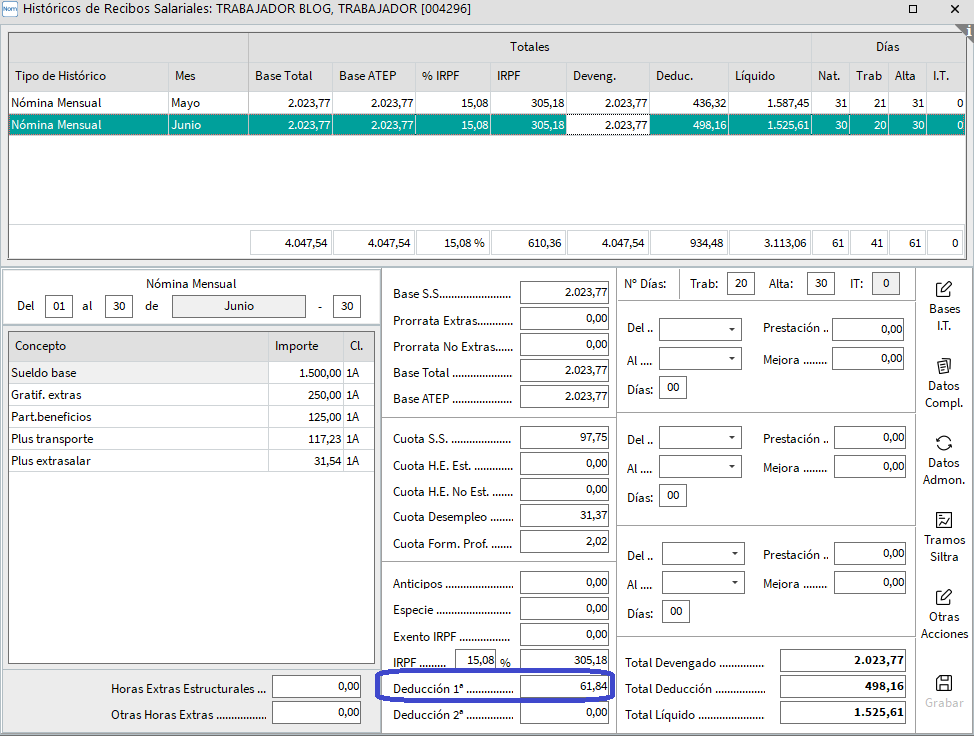Click the 'Mes' column header

208,76
